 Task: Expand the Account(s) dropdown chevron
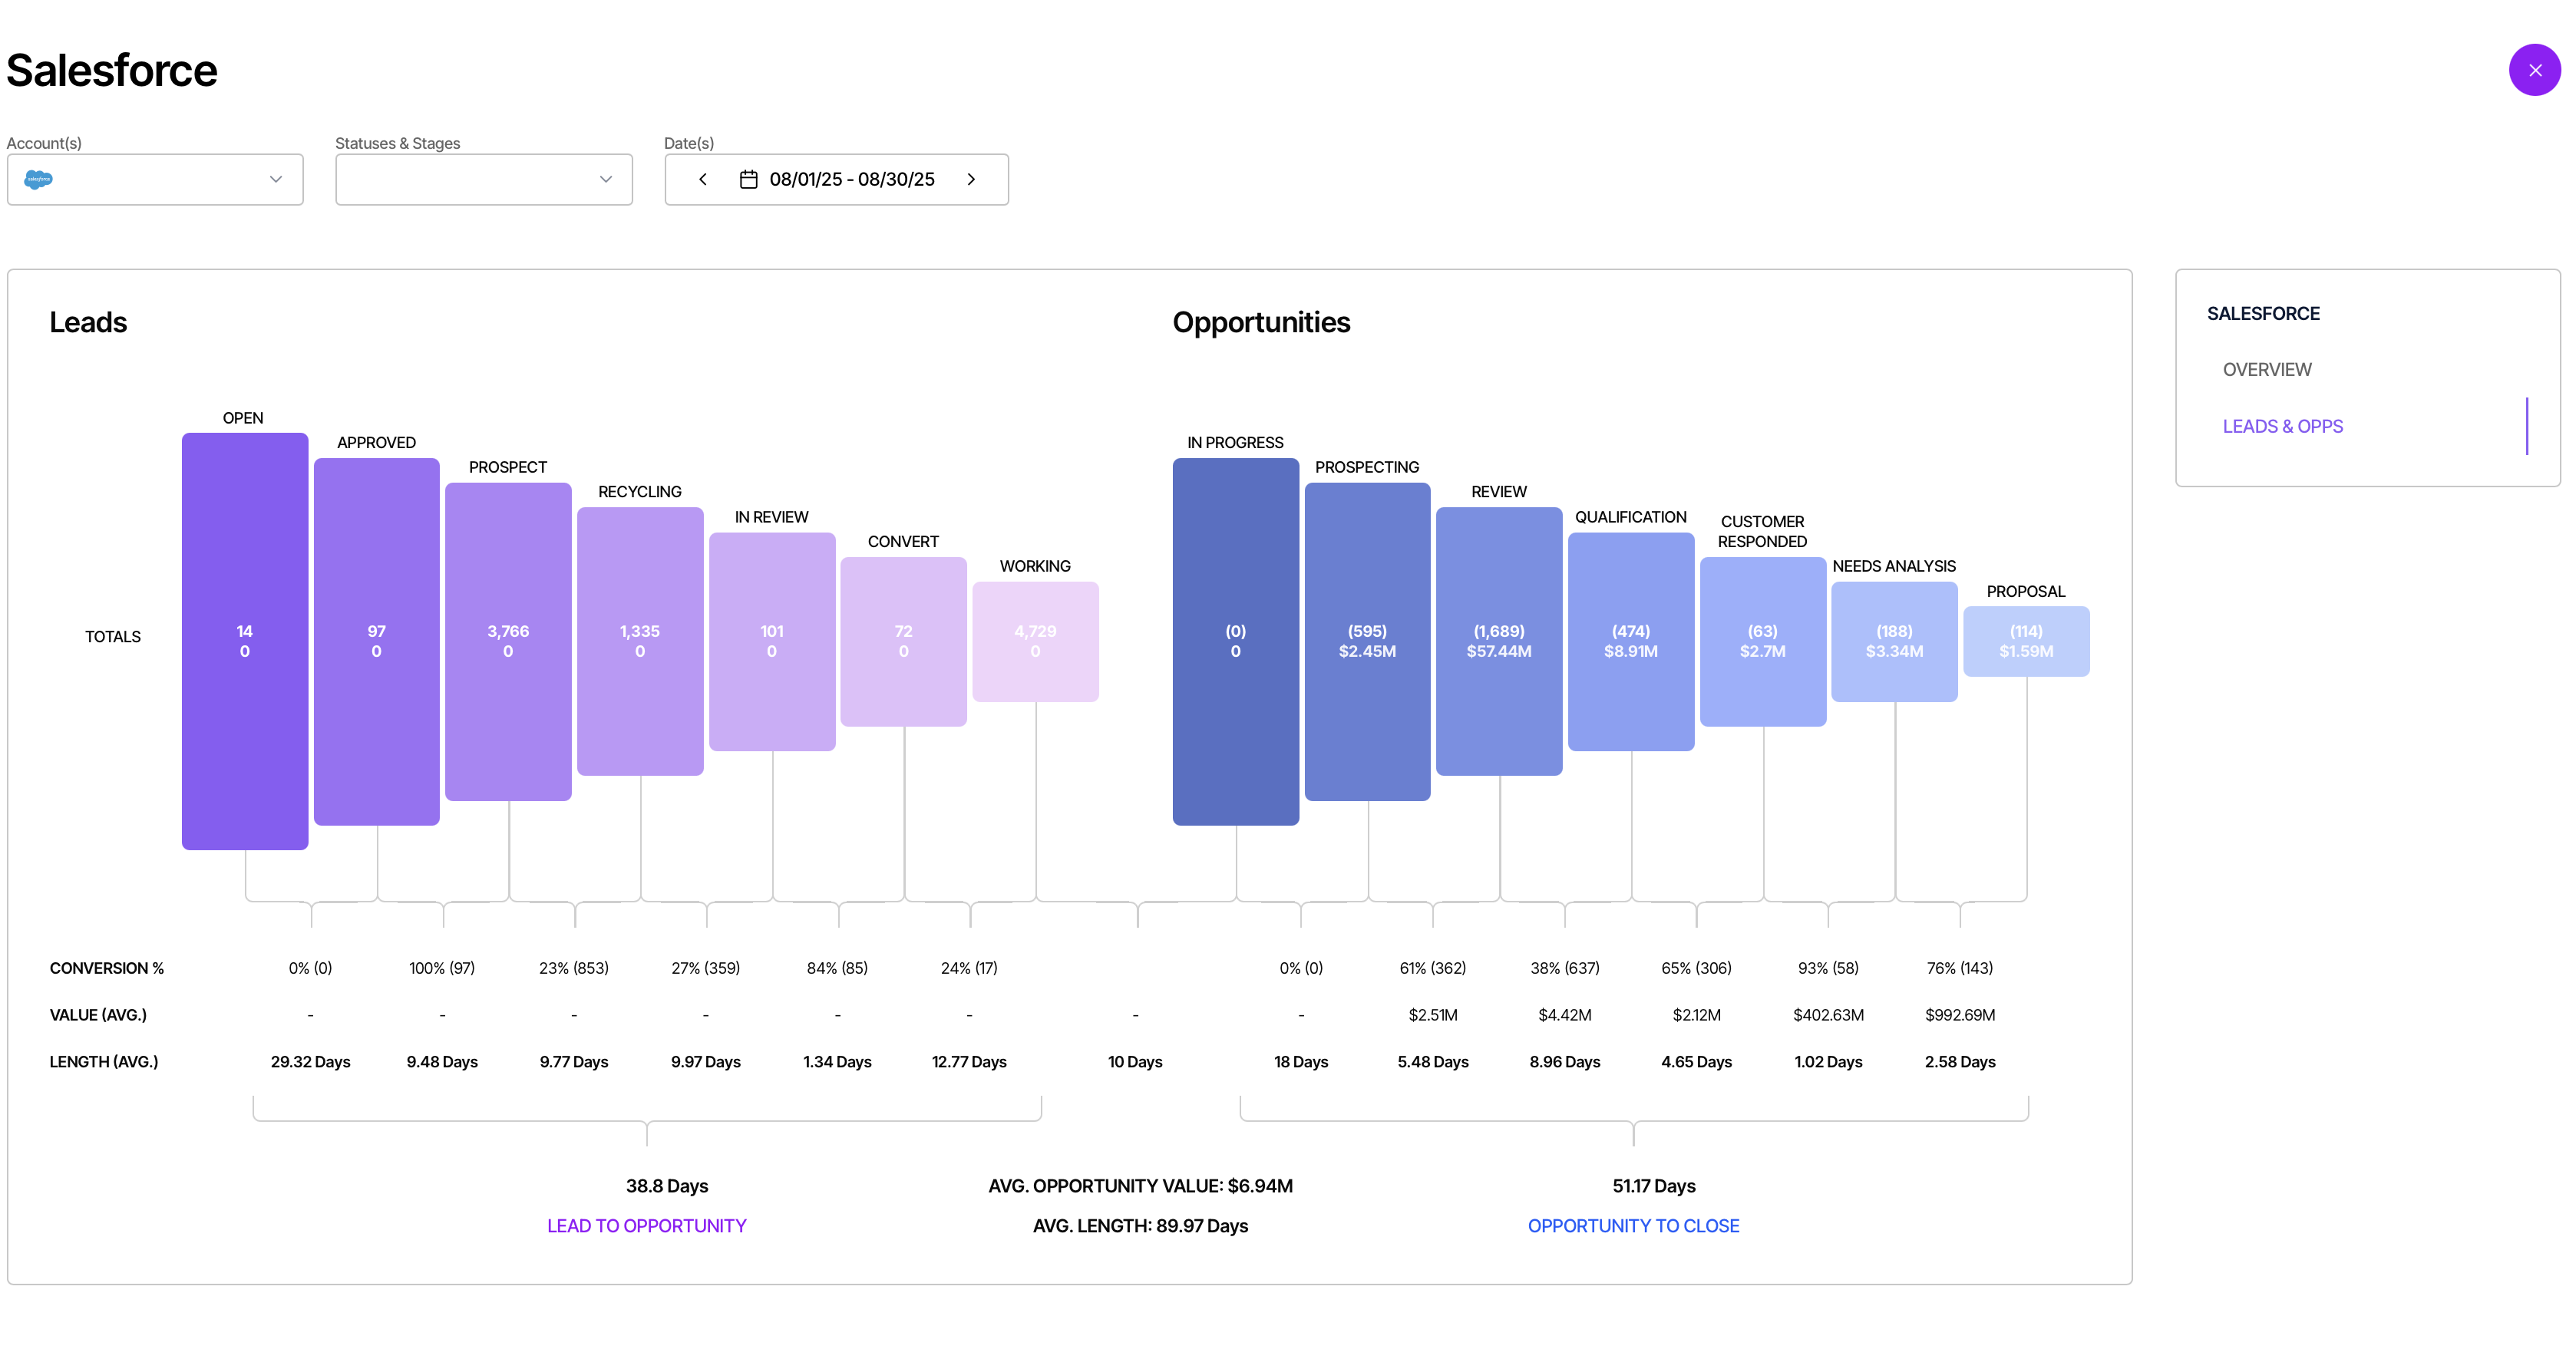[x=276, y=179]
